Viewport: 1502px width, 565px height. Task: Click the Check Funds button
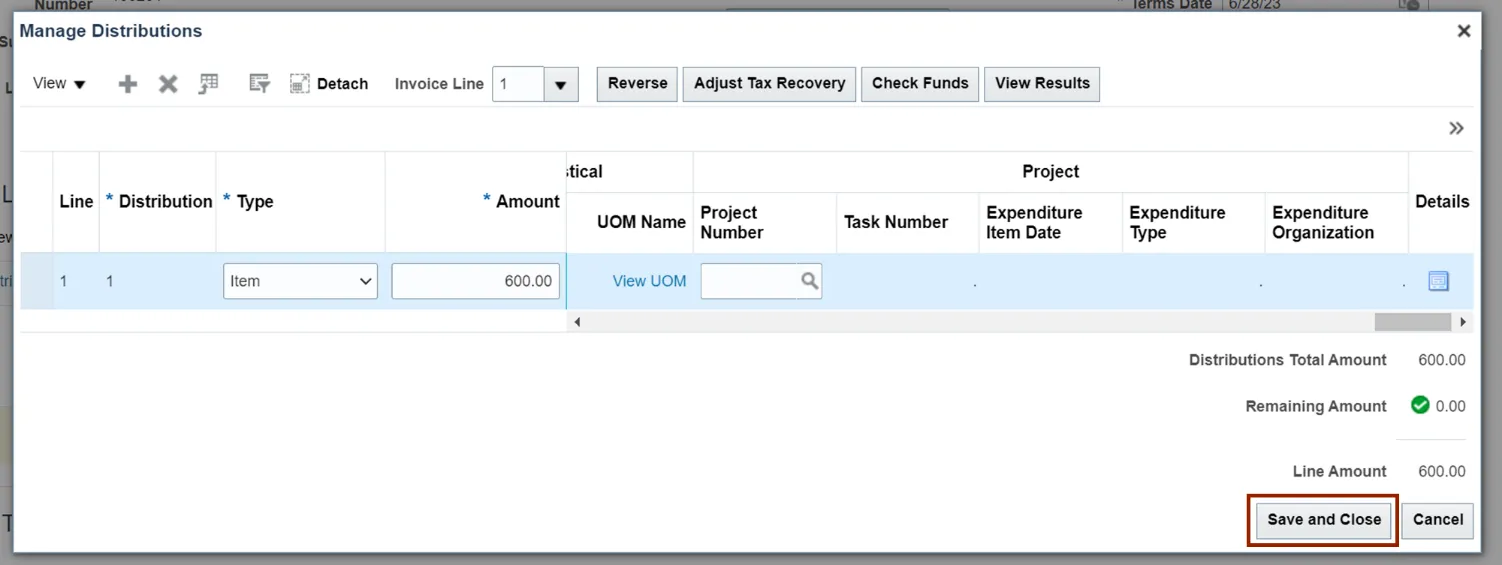coord(920,84)
